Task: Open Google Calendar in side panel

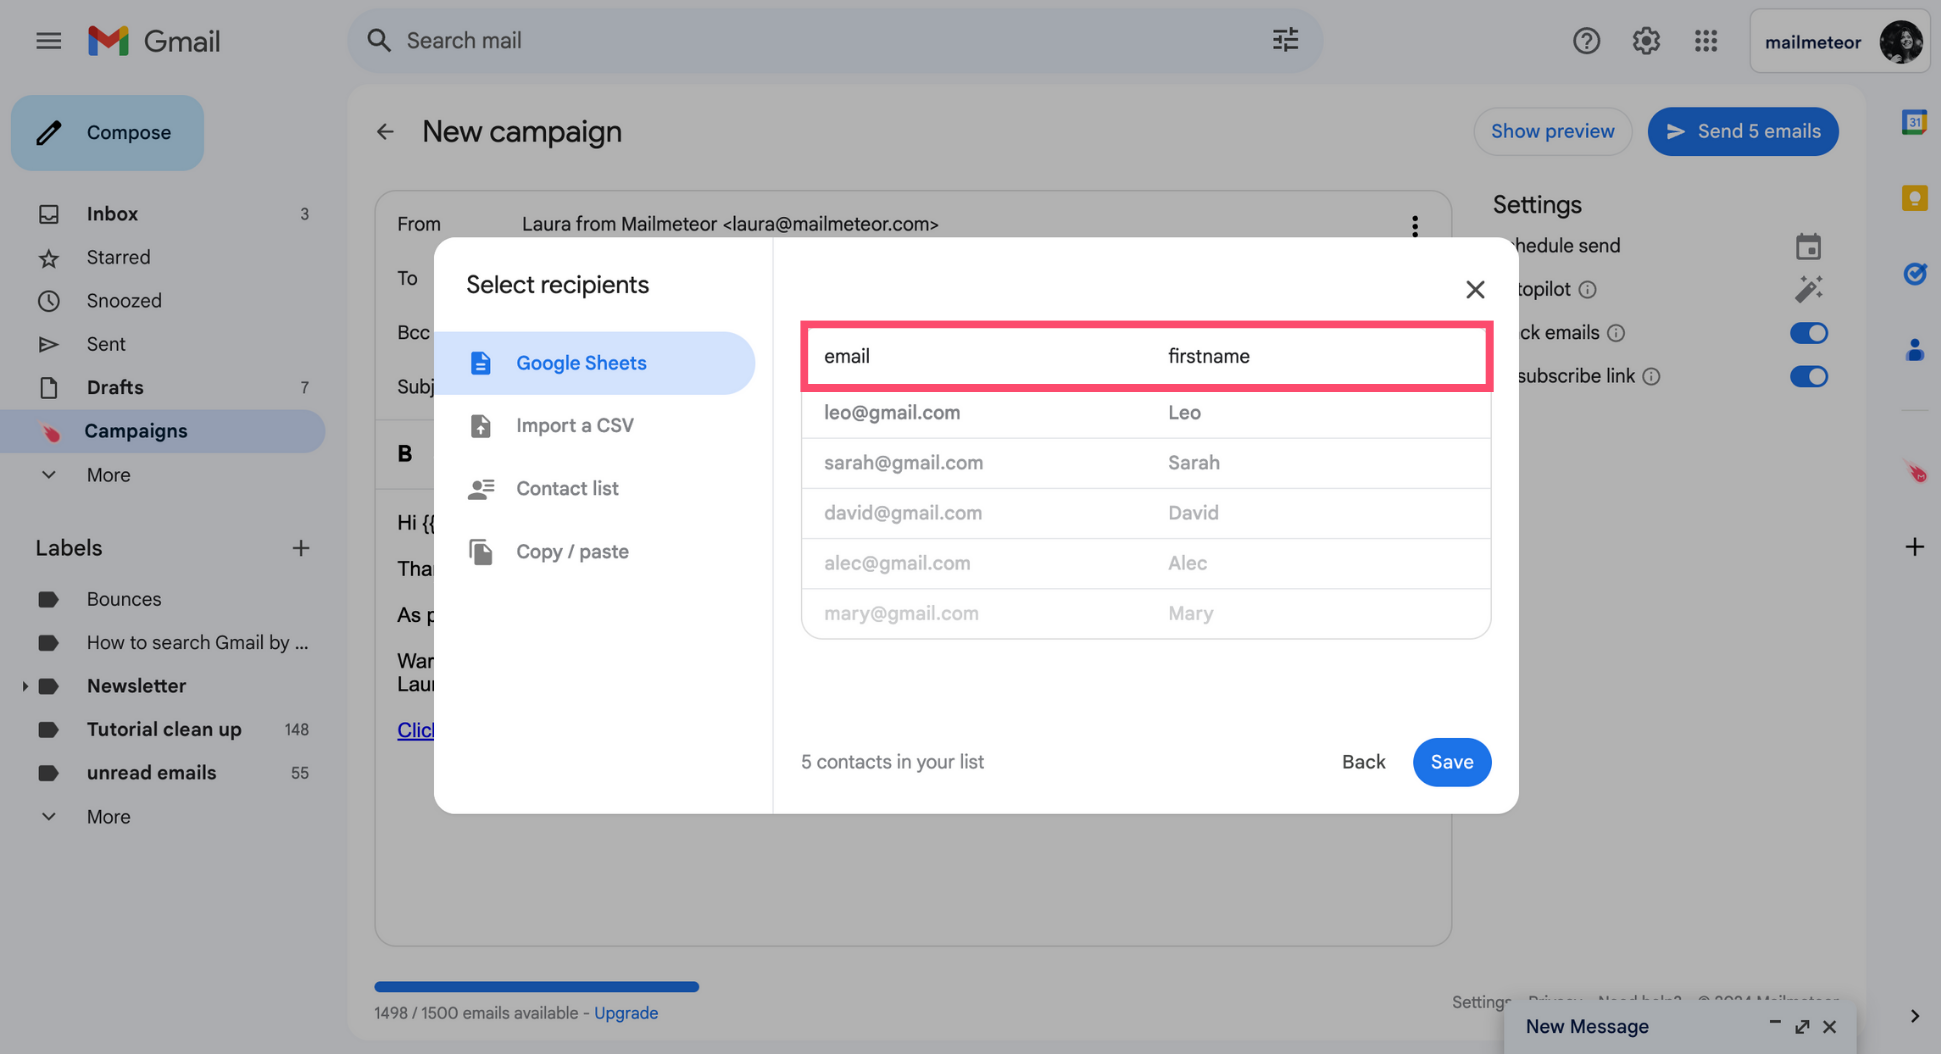Action: [1914, 122]
